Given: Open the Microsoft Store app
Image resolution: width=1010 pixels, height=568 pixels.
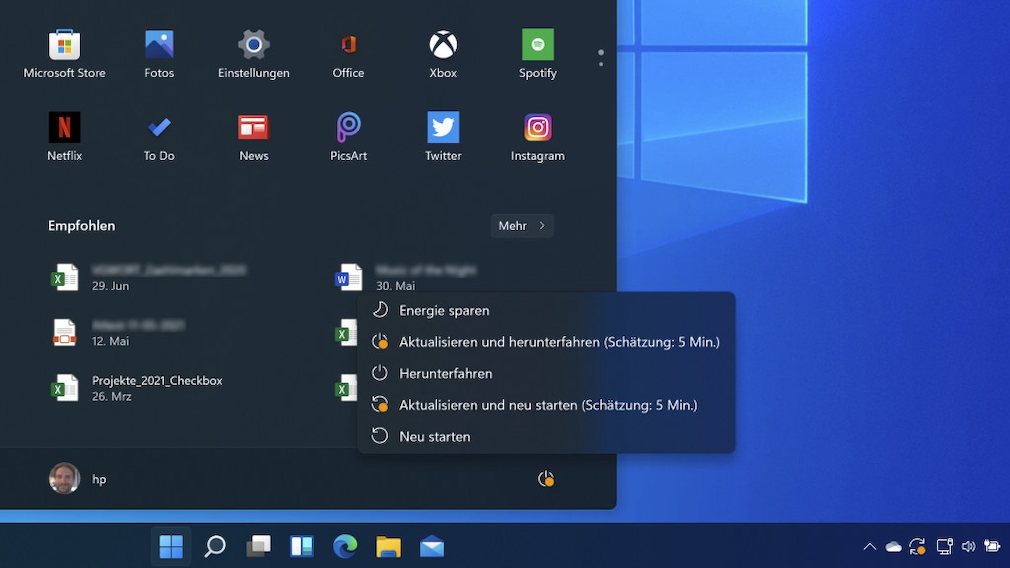Looking at the screenshot, I should click(64, 54).
